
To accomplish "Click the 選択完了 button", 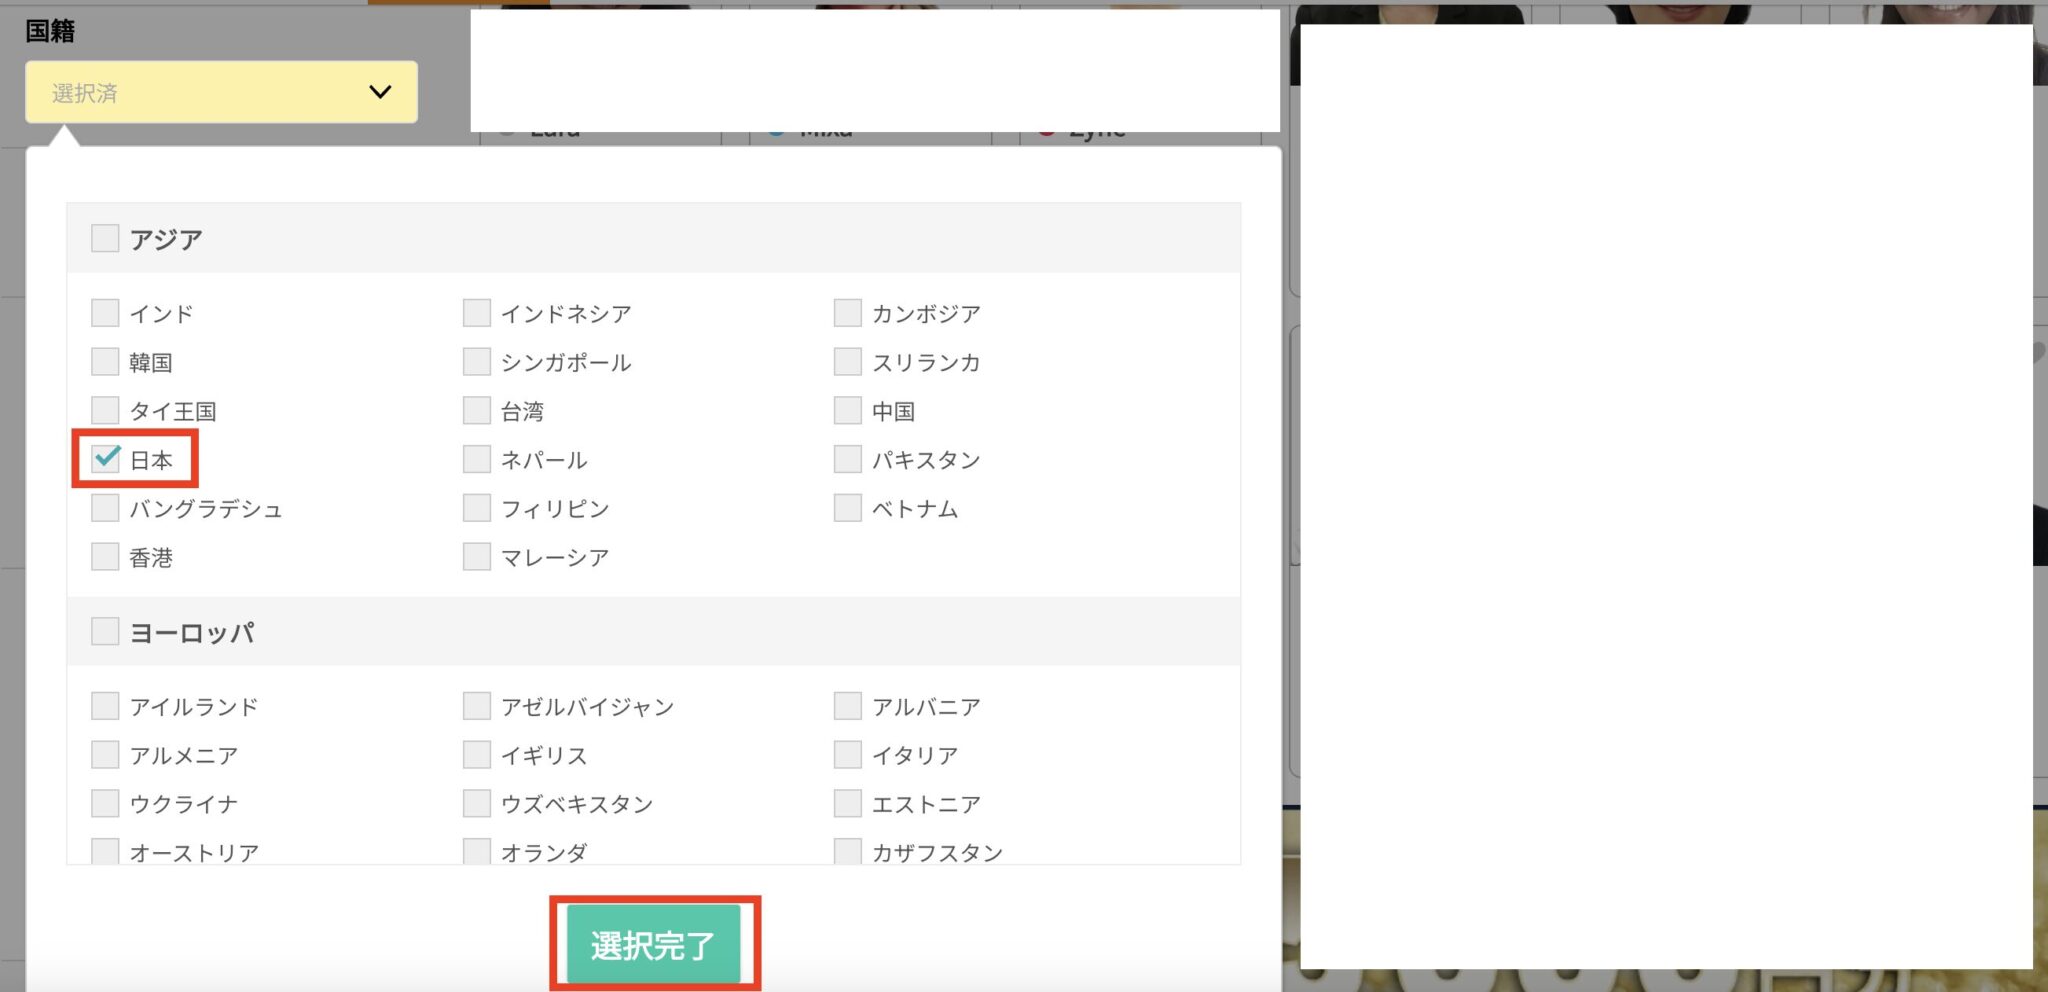I will 654,944.
